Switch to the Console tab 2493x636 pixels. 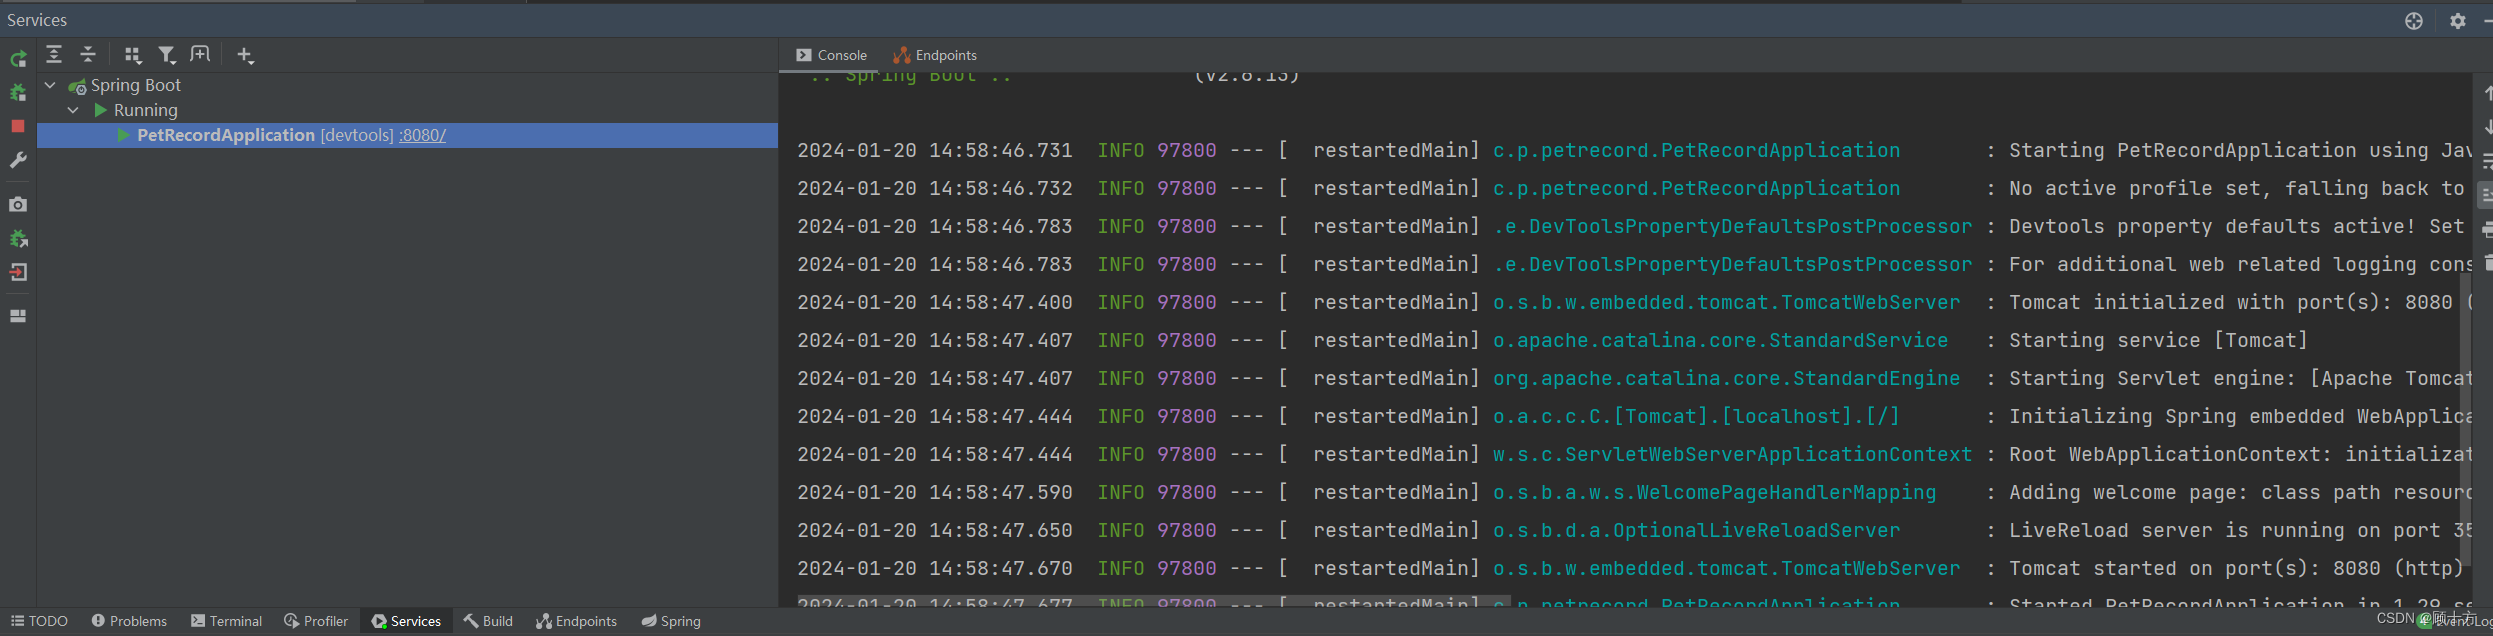(x=831, y=55)
